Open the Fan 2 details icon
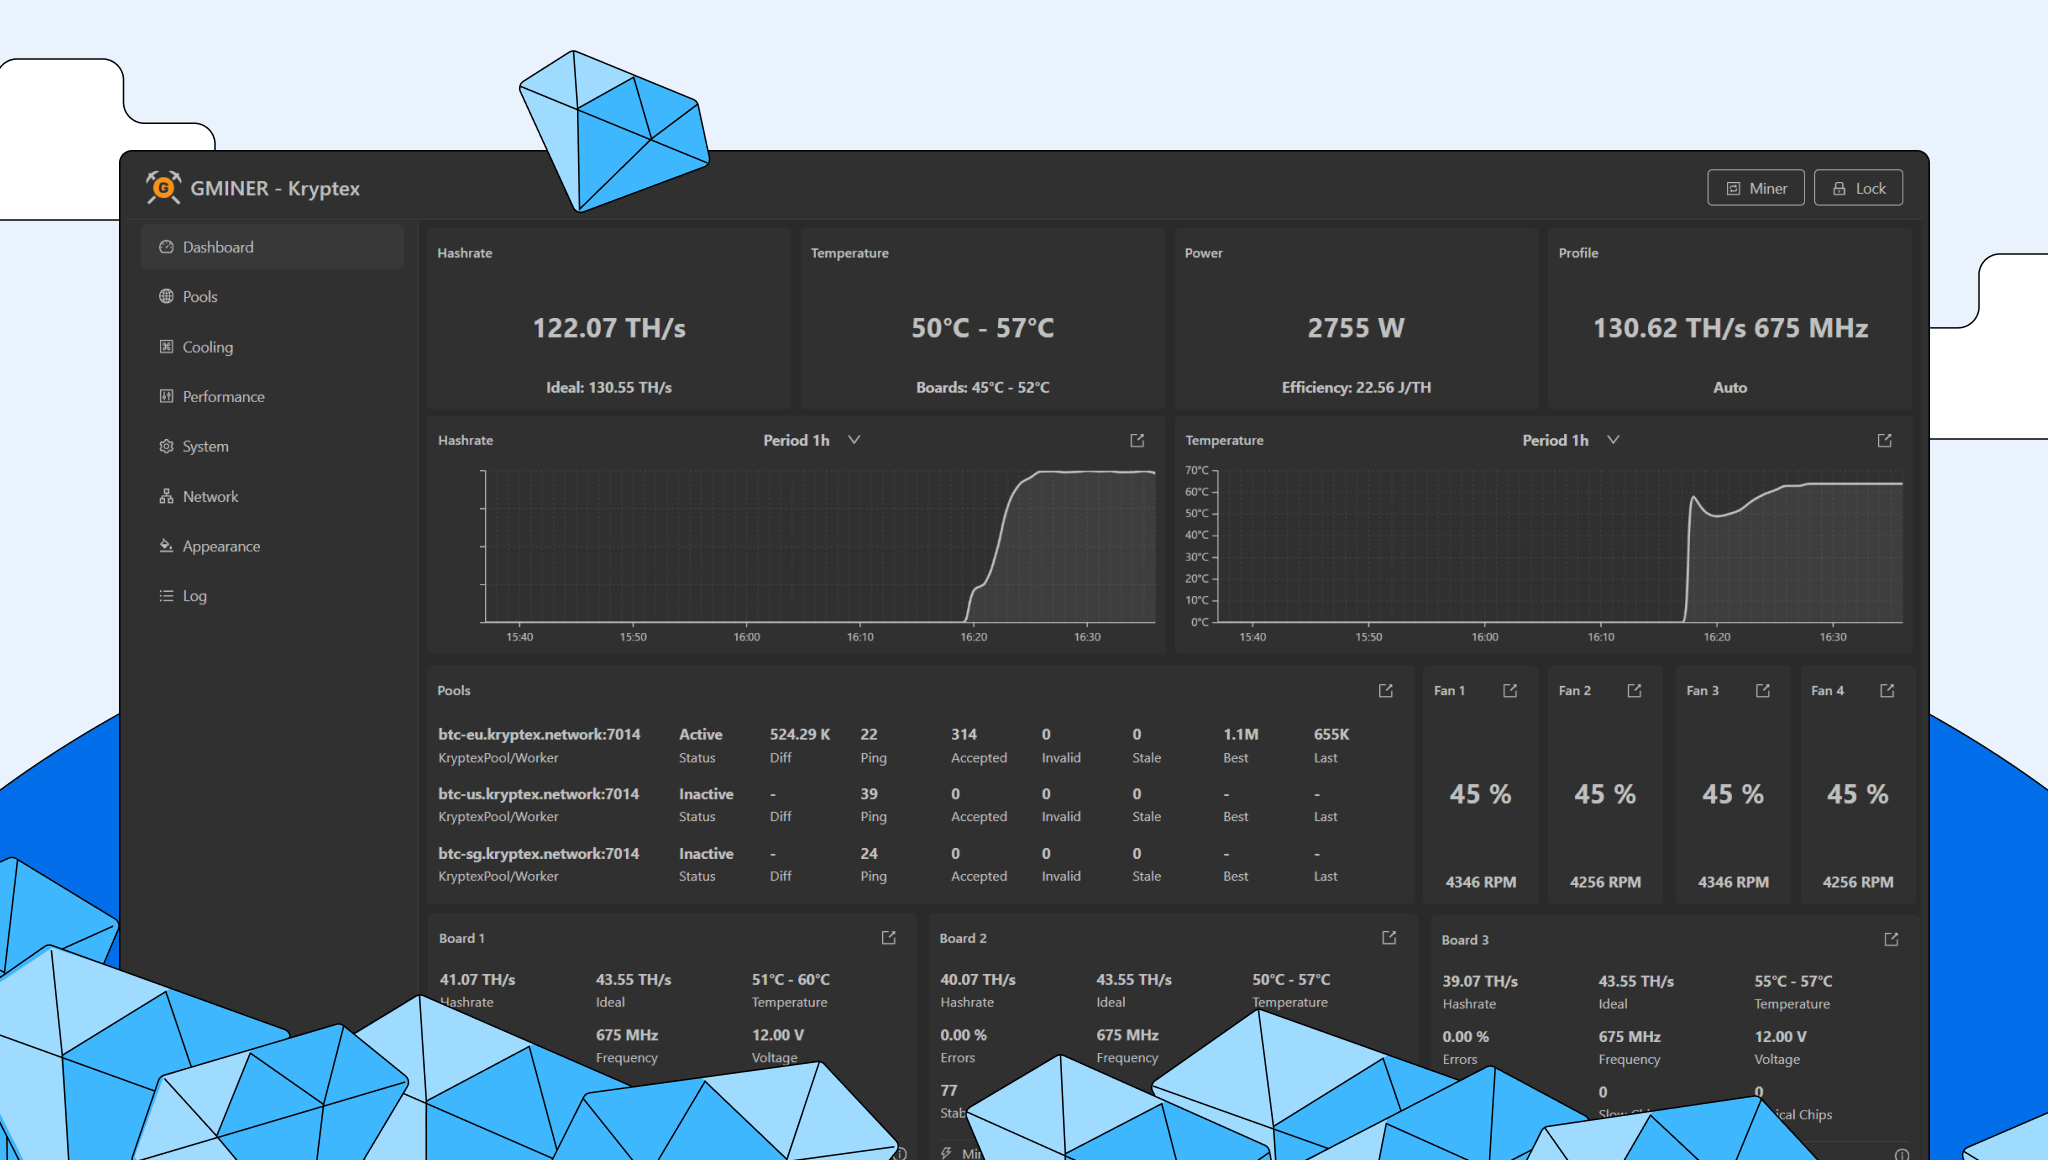Viewport: 2048px width, 1160px height. pyautogui.click(x=1634, y=691)
